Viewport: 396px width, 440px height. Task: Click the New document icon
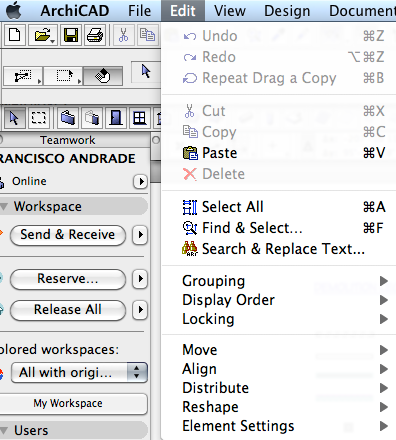coord(15,35)
